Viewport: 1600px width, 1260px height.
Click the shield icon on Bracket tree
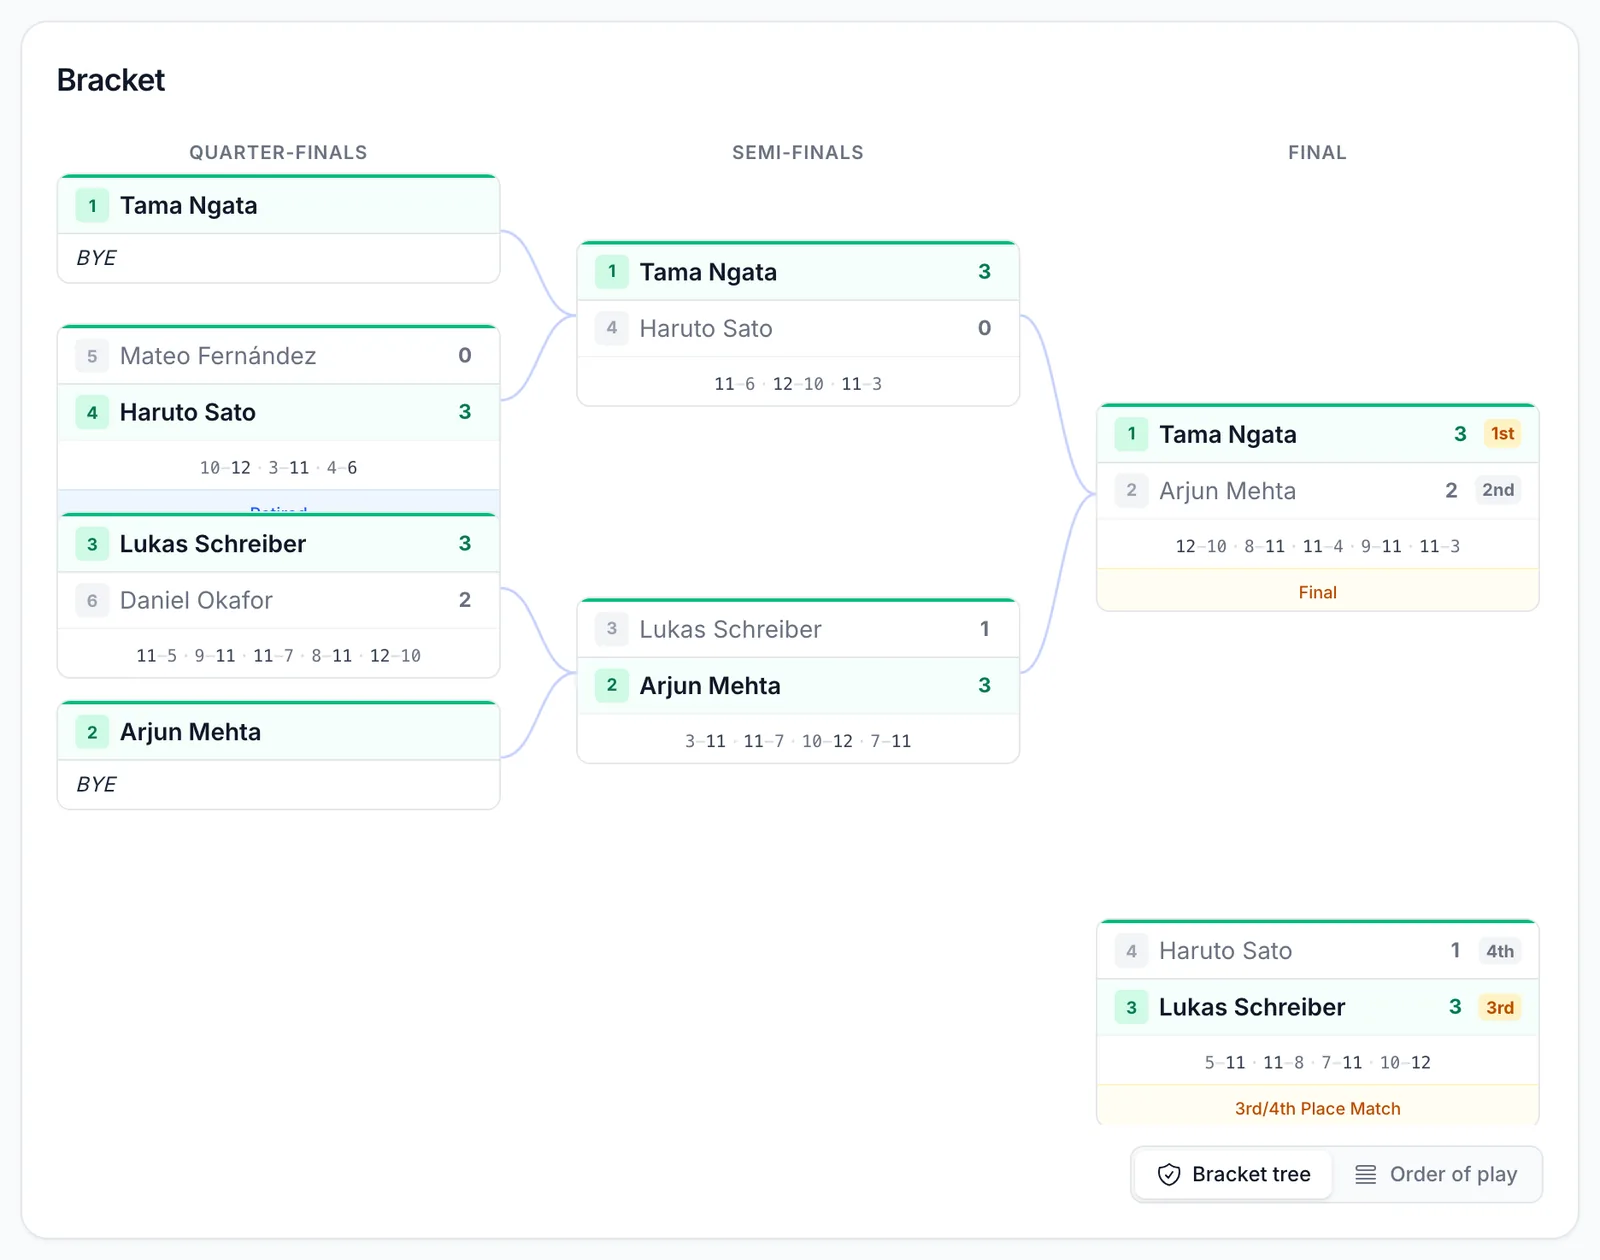click(x=1169, y=1174)
